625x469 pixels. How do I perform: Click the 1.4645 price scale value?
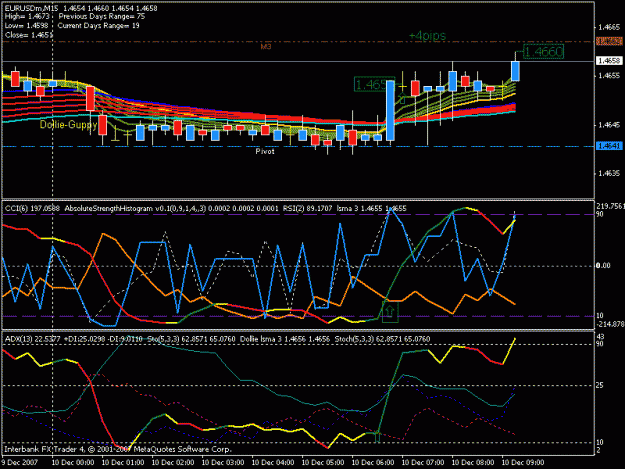[x=609, y=125]
